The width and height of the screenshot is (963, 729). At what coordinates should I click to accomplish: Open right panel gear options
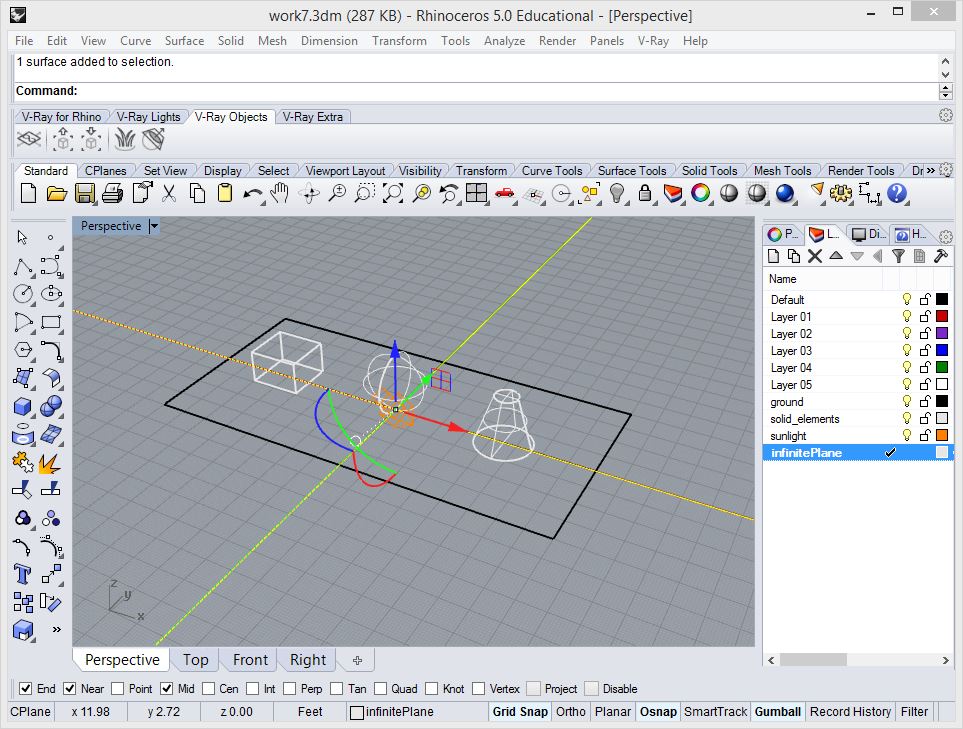(x=946, y=236)
